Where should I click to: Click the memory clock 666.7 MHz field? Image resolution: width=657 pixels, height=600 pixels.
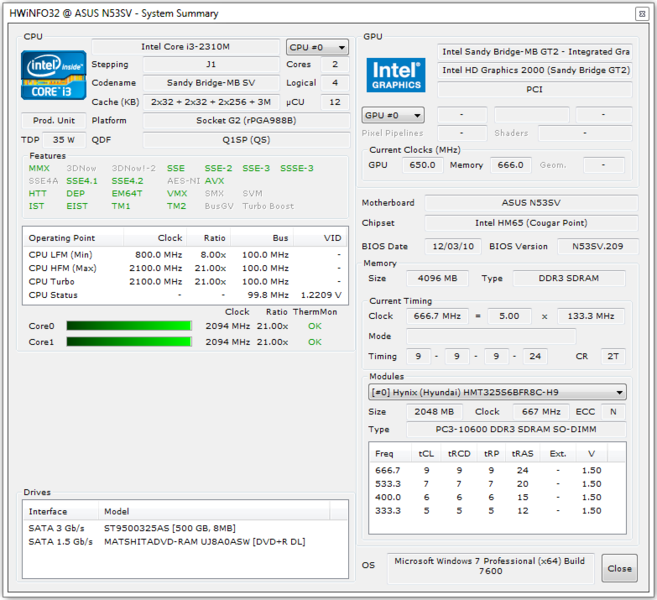tap(437, 316)
